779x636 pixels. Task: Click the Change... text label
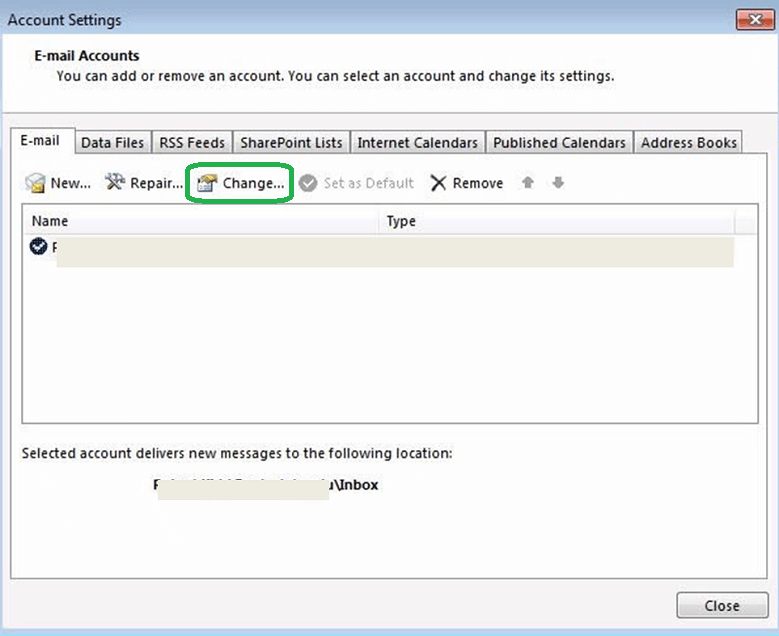coord(253,183)
